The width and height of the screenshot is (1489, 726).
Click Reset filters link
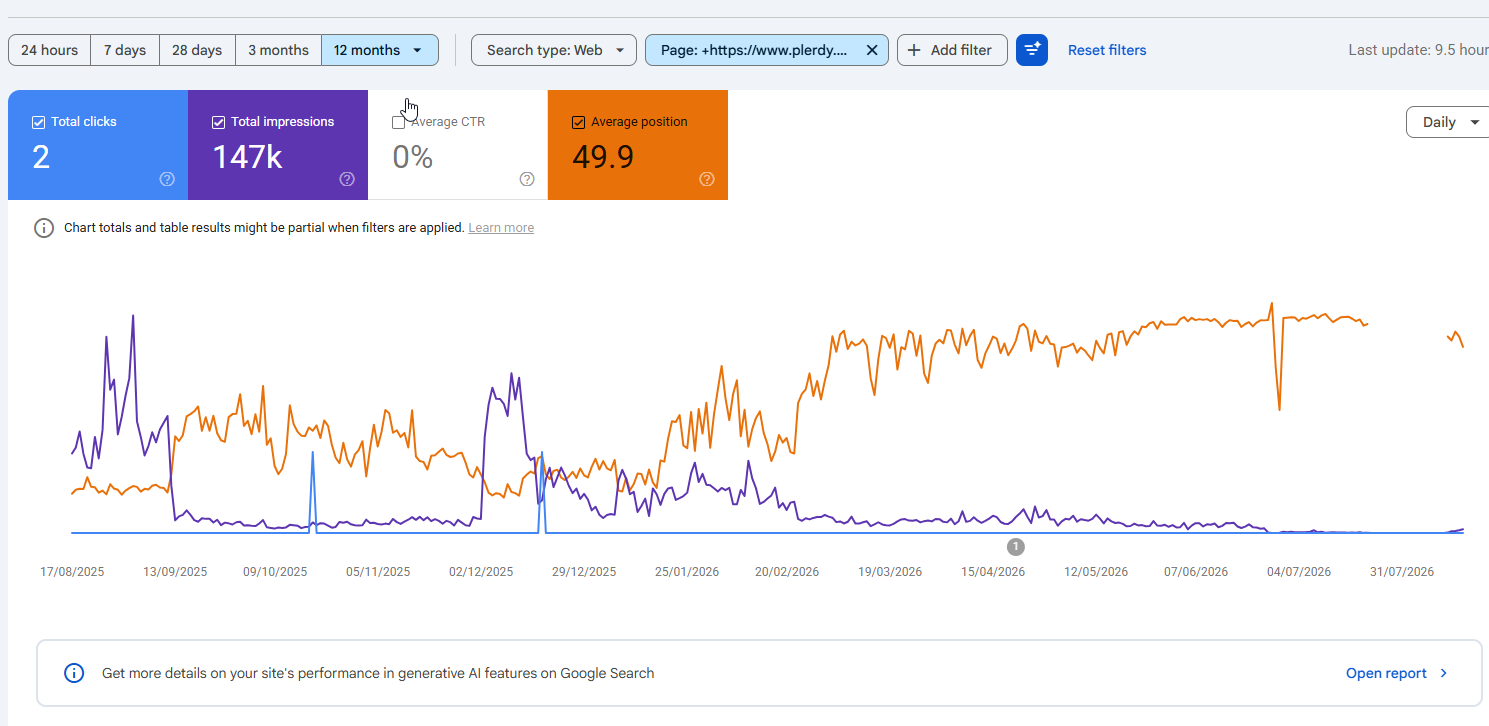[1107, 50]
